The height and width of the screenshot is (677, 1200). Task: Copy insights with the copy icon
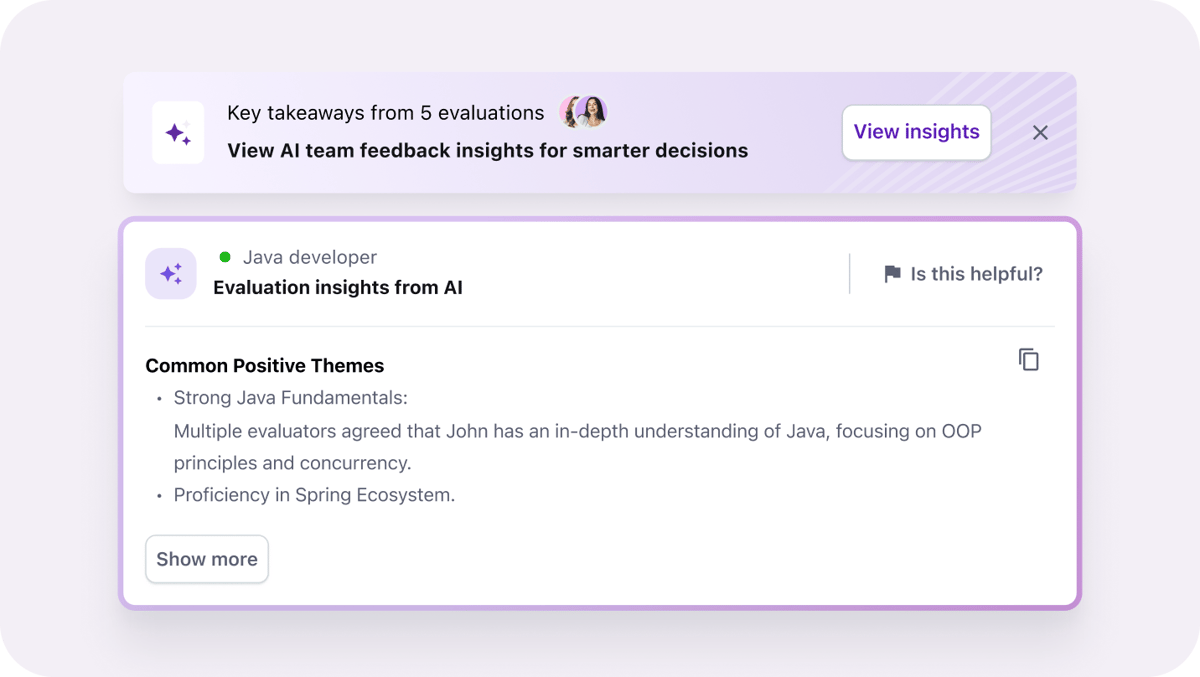point(1028,360)
